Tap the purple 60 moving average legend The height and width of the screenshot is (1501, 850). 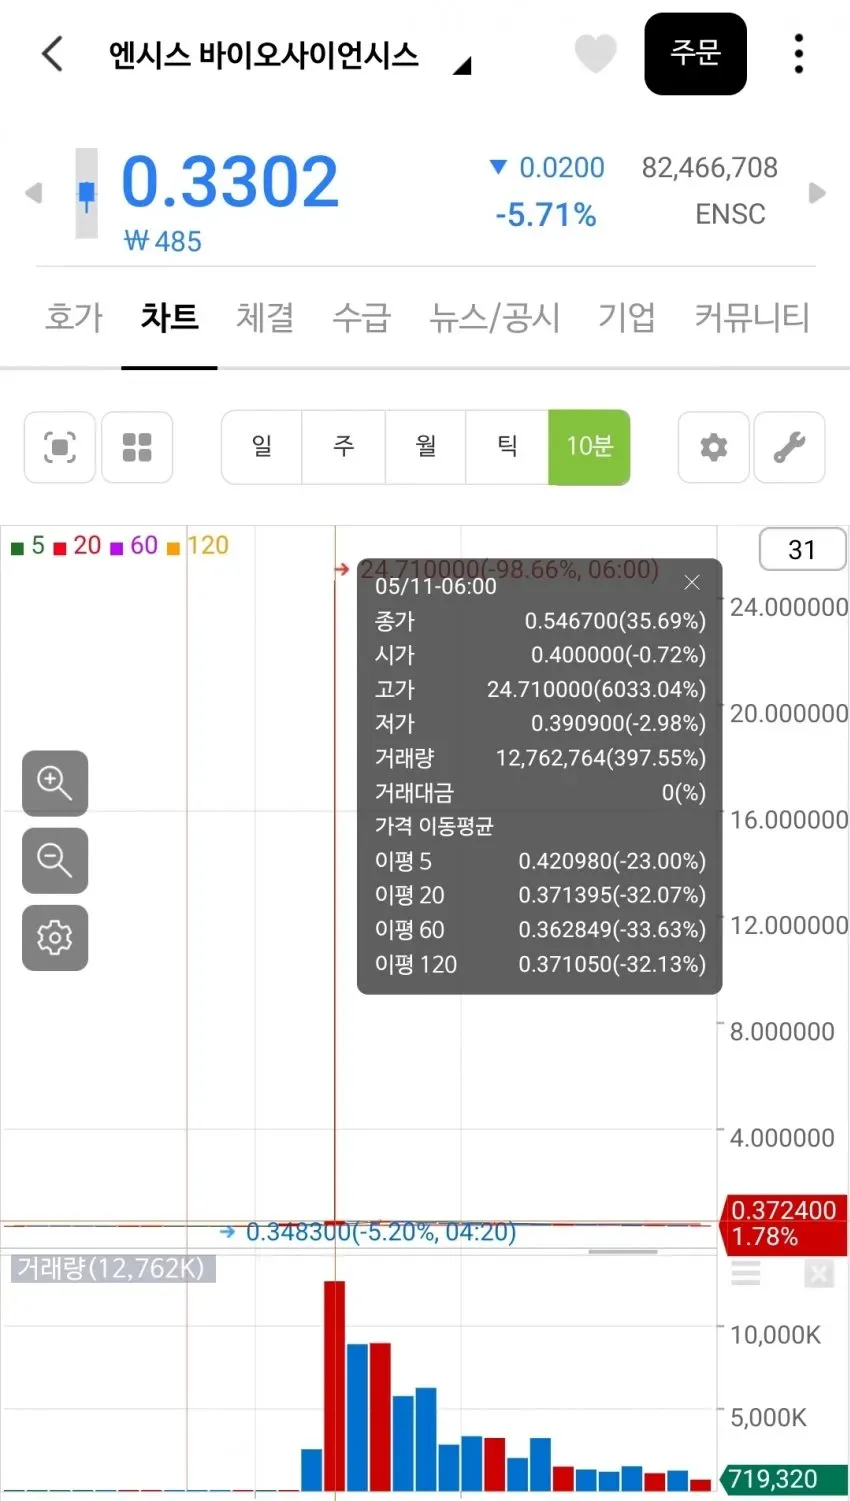pyautogui.click(x=134, y=546)
